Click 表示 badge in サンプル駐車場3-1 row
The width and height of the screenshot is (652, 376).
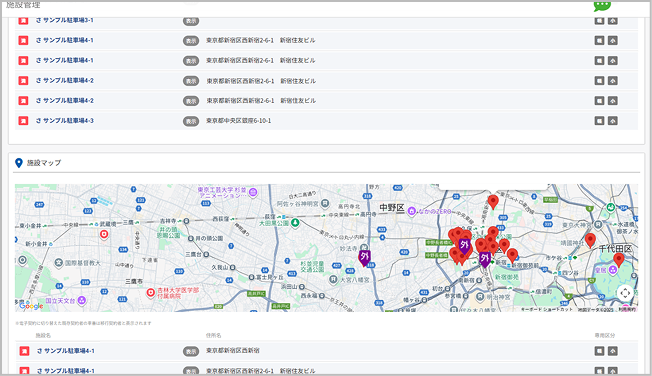click(191, 20)
